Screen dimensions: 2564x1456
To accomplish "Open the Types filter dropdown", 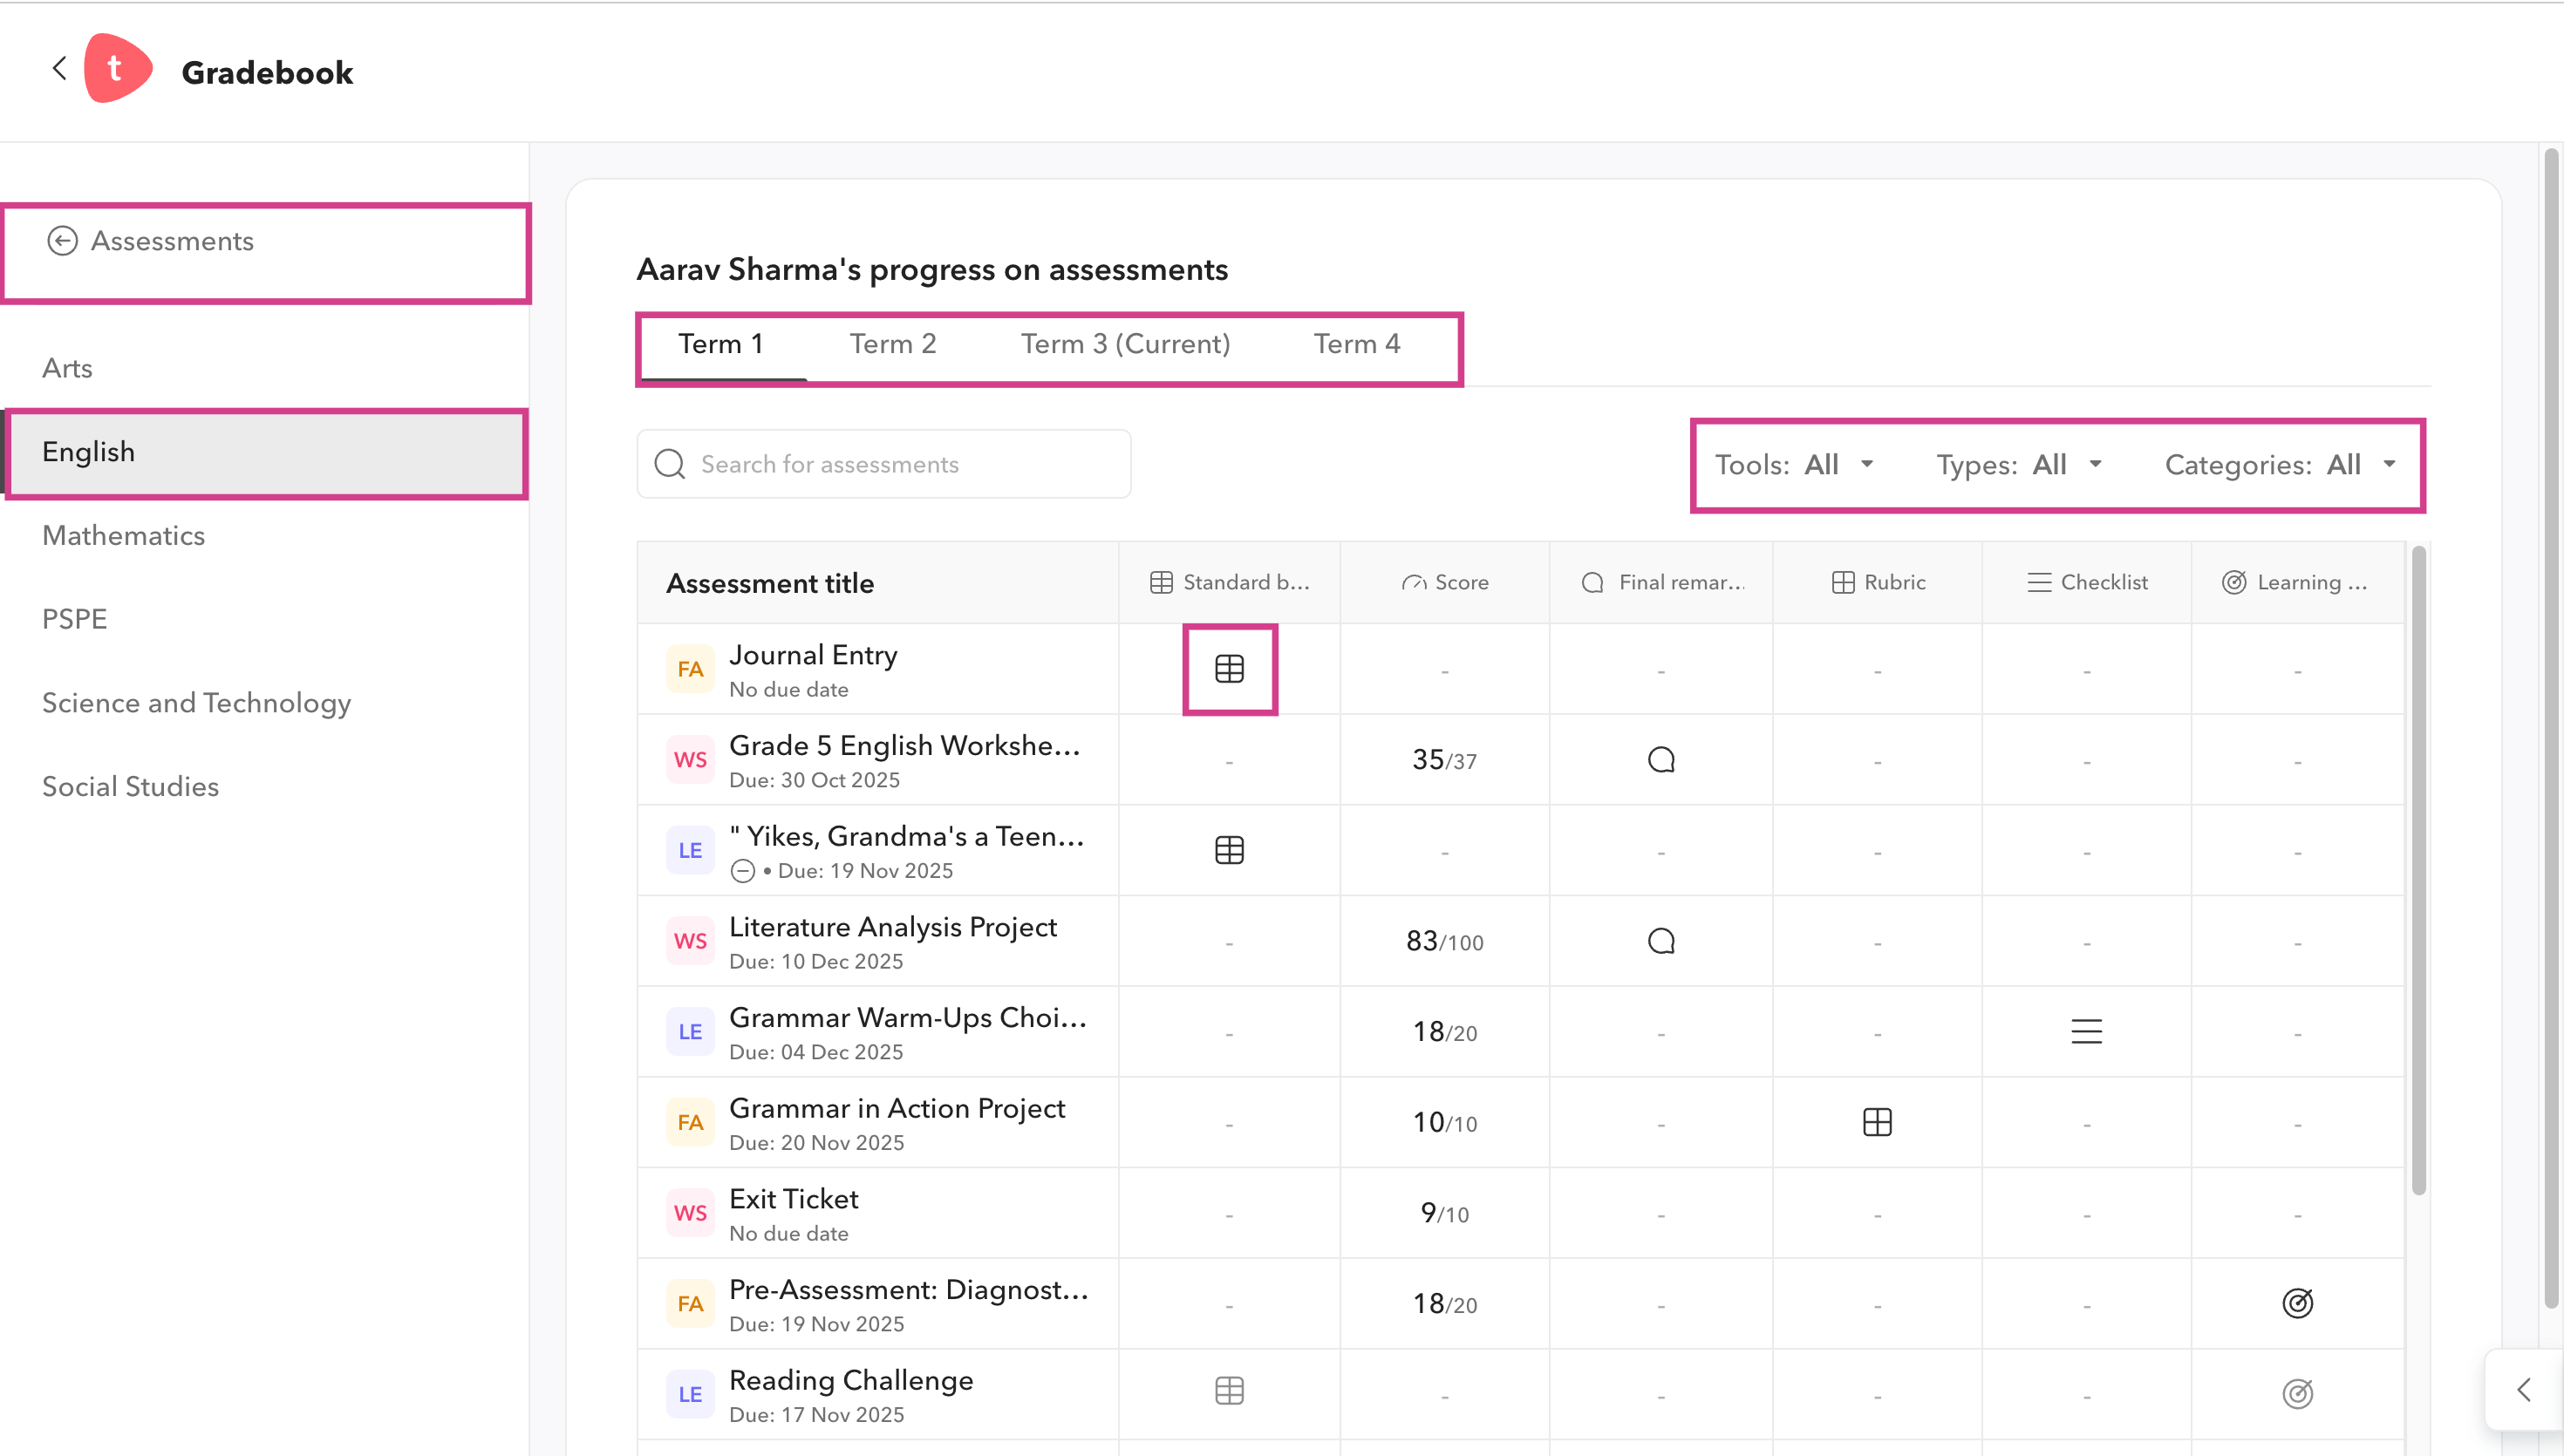I will [2019, 465].
